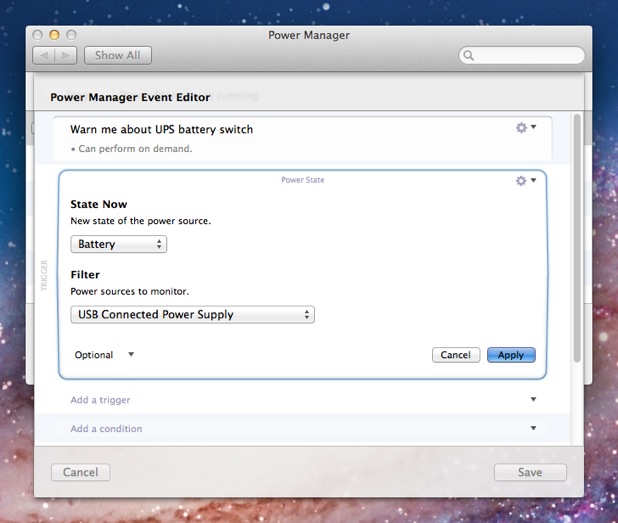
Task: Click the Filter heading
Action: coord(85,275)
